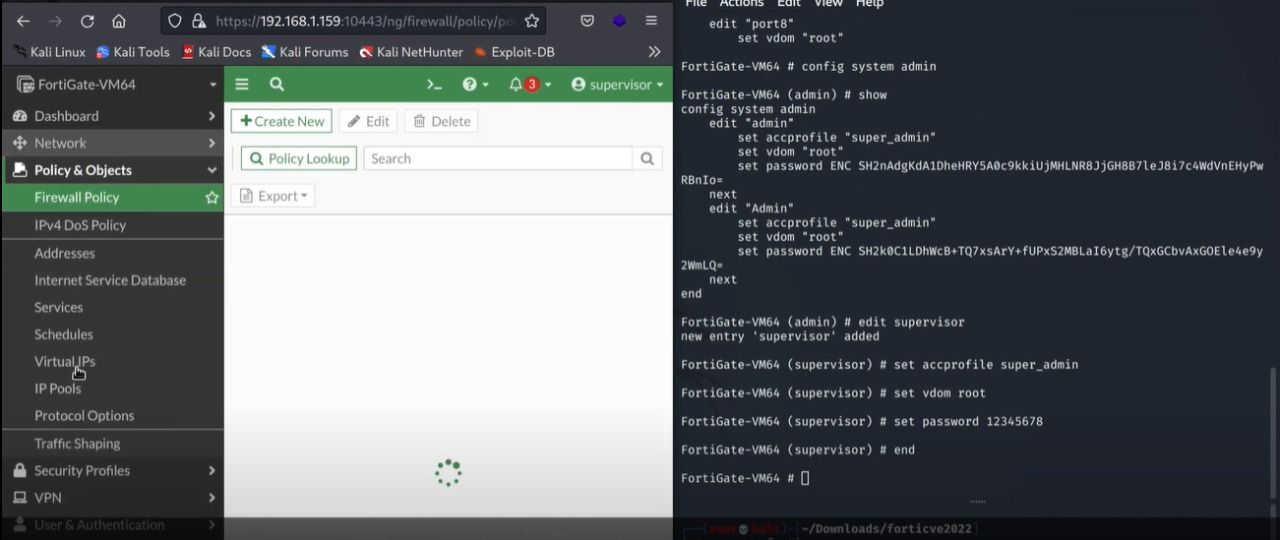Screen dimensions: 1280x540
Task: Open the terminal Actions menu
Action: 741,4
